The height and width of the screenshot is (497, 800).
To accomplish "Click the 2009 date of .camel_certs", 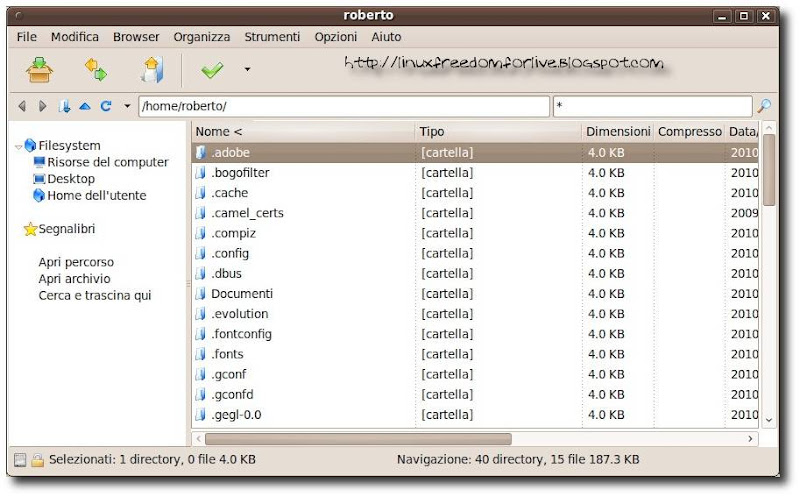I will click(744, 213).
